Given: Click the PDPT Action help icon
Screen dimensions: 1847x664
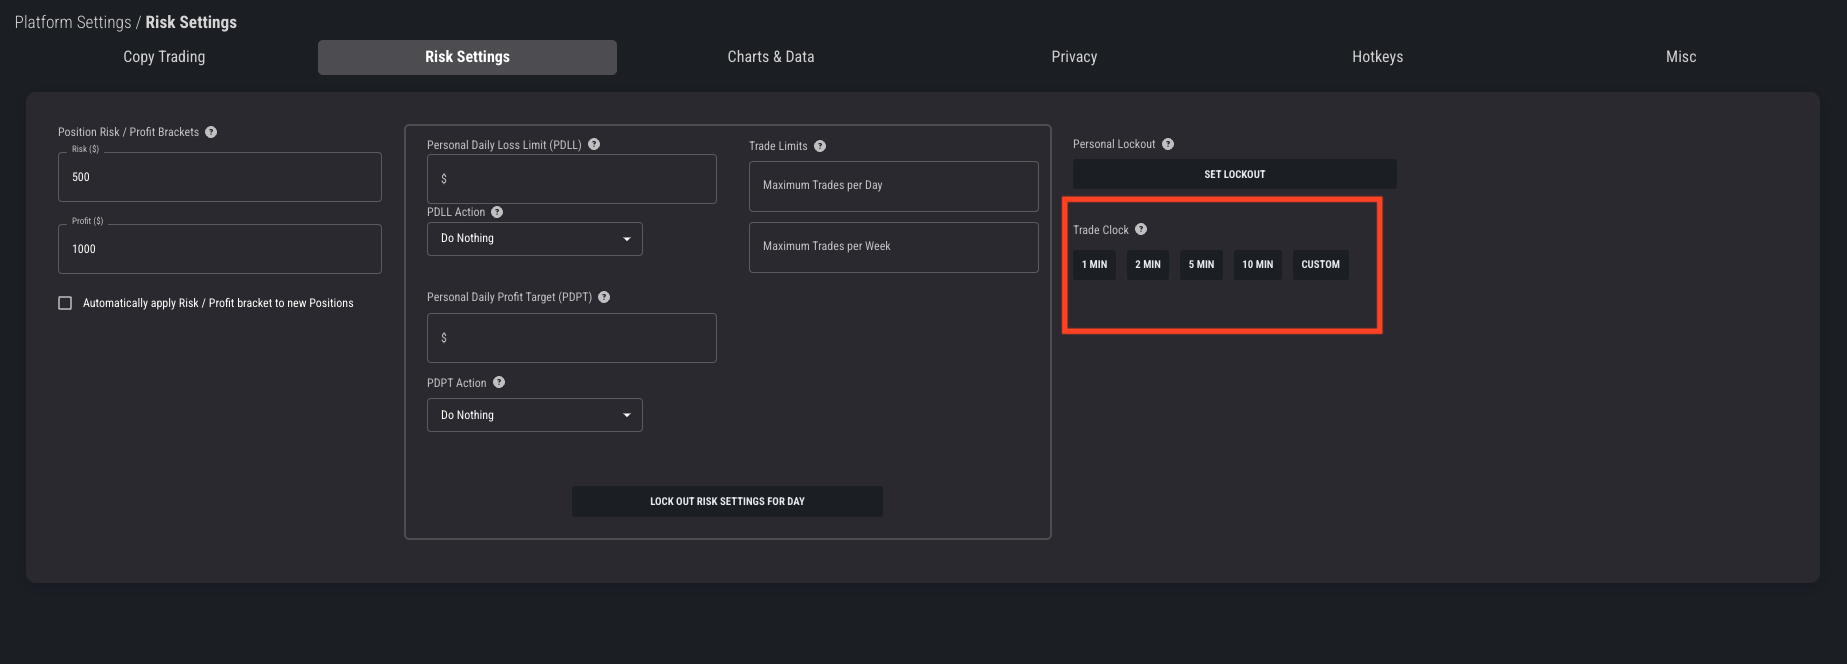Looking at the screenshot, I should click(x=499, y=382).
